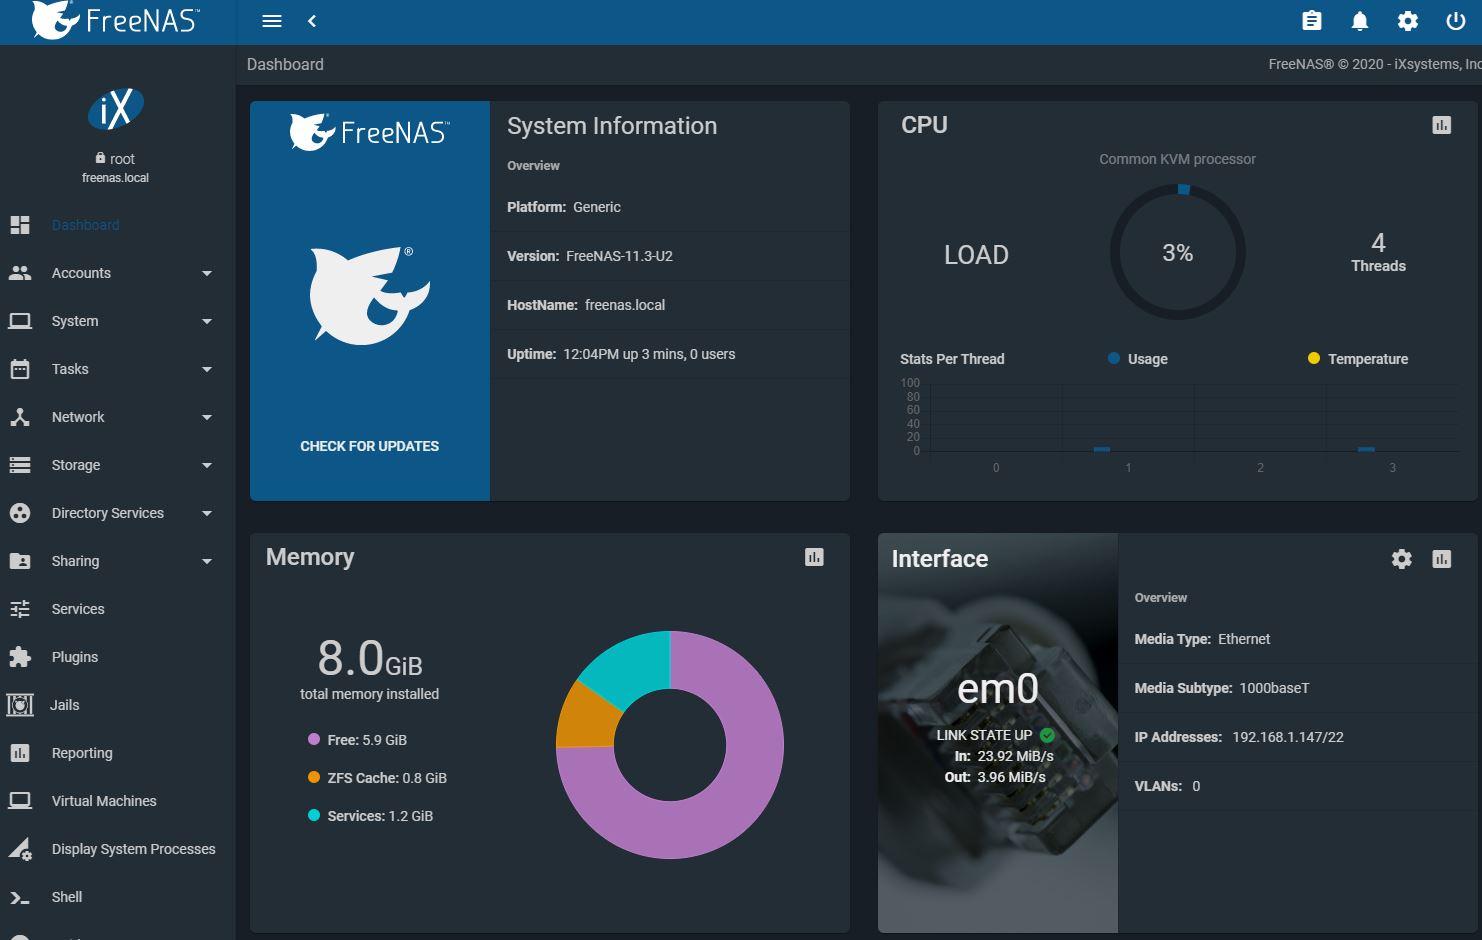Click the Plugins puzzle piece icon

click(x=20, y=657)
